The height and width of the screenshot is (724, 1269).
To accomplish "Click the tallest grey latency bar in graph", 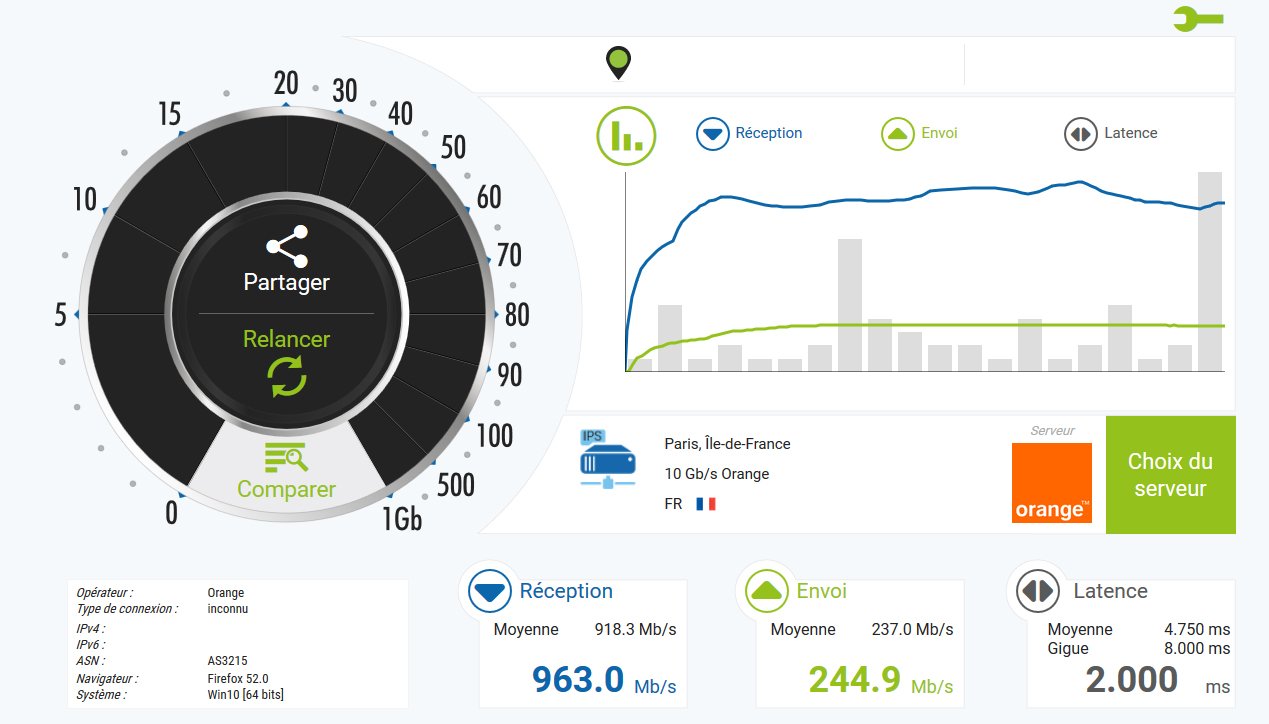I will tap(1210, 271).
